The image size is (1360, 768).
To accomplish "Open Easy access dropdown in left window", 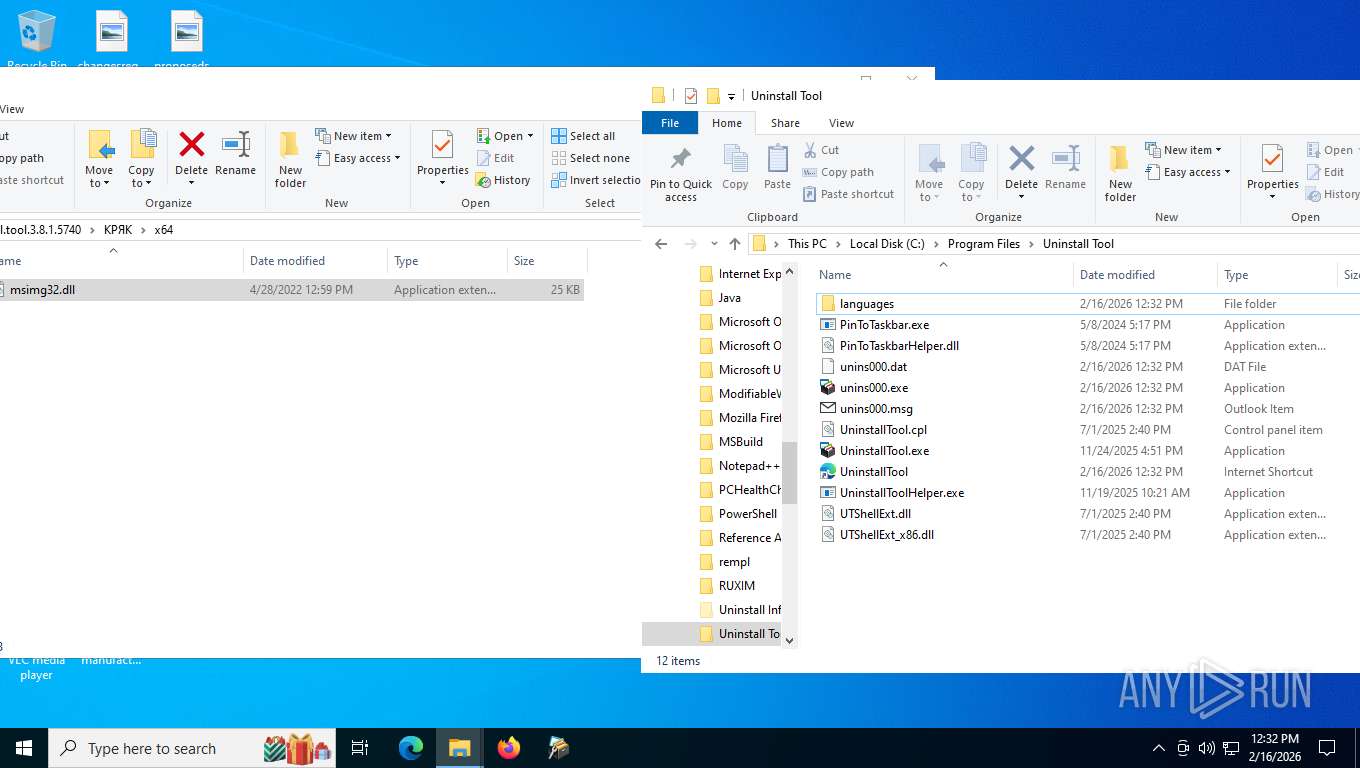I will coord(357,158).
